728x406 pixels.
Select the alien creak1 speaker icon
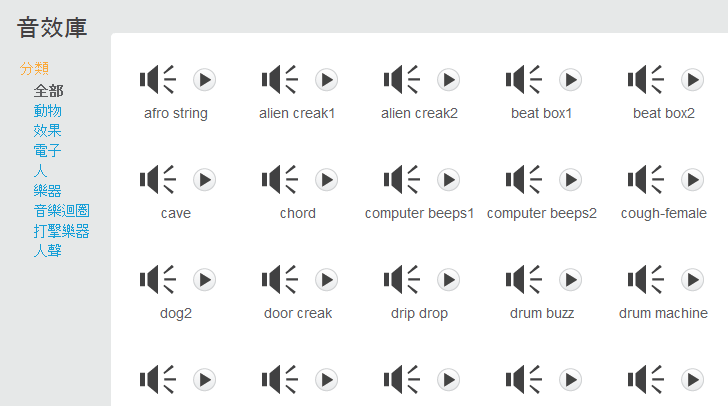(279, 79)
